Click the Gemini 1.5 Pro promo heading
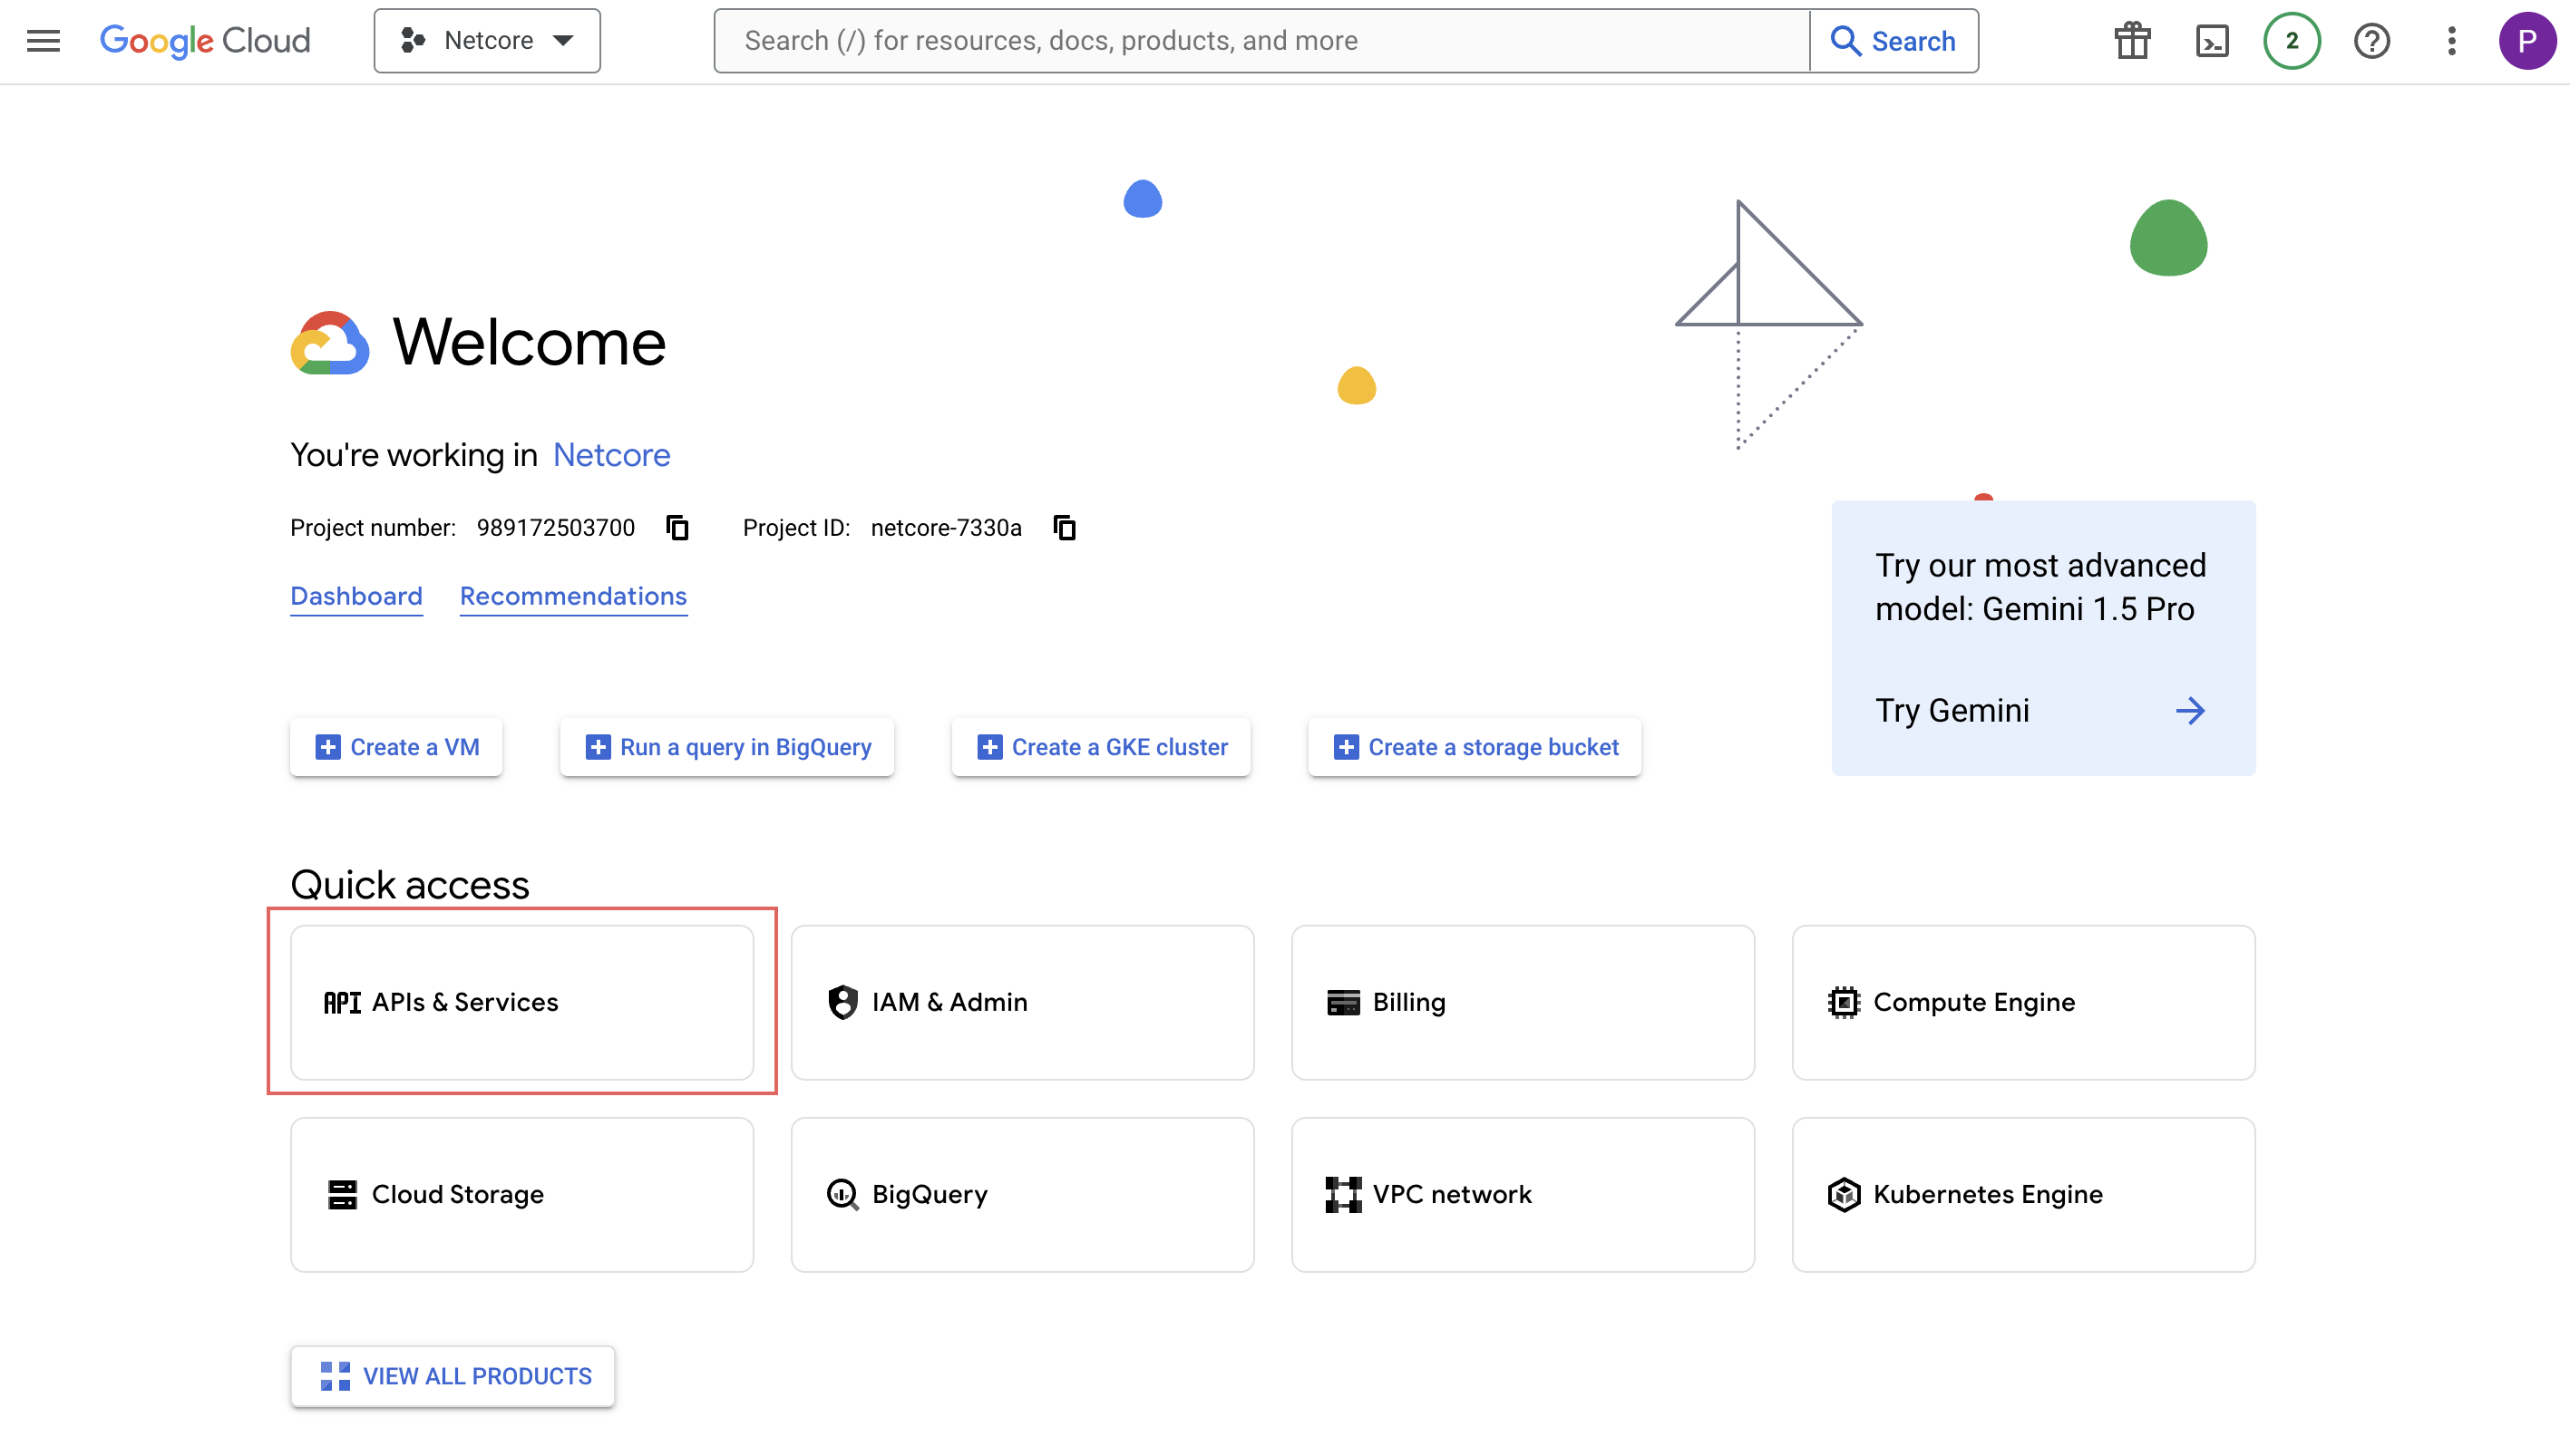Image resolution: width=2570 pixels, height=1456 pixels. point(2040,587)
